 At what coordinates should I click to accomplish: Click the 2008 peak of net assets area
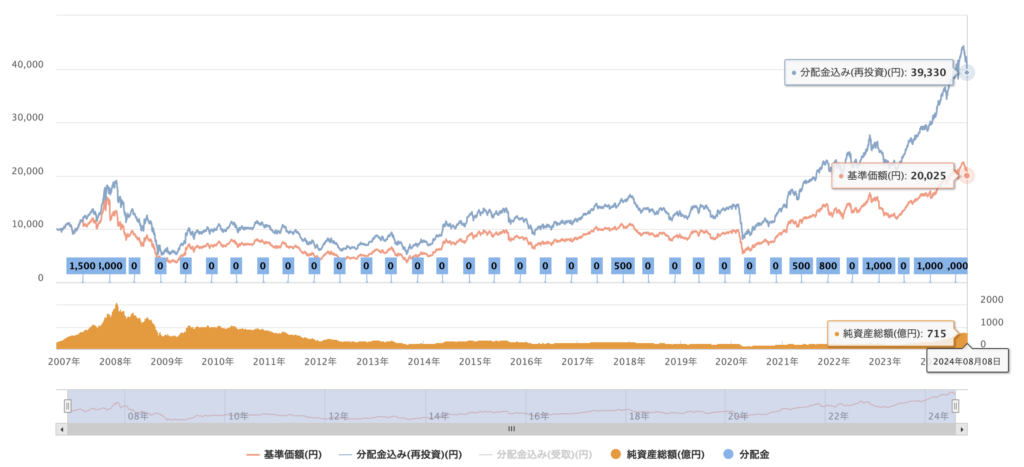pyautogui.click(x=117, y=306)
